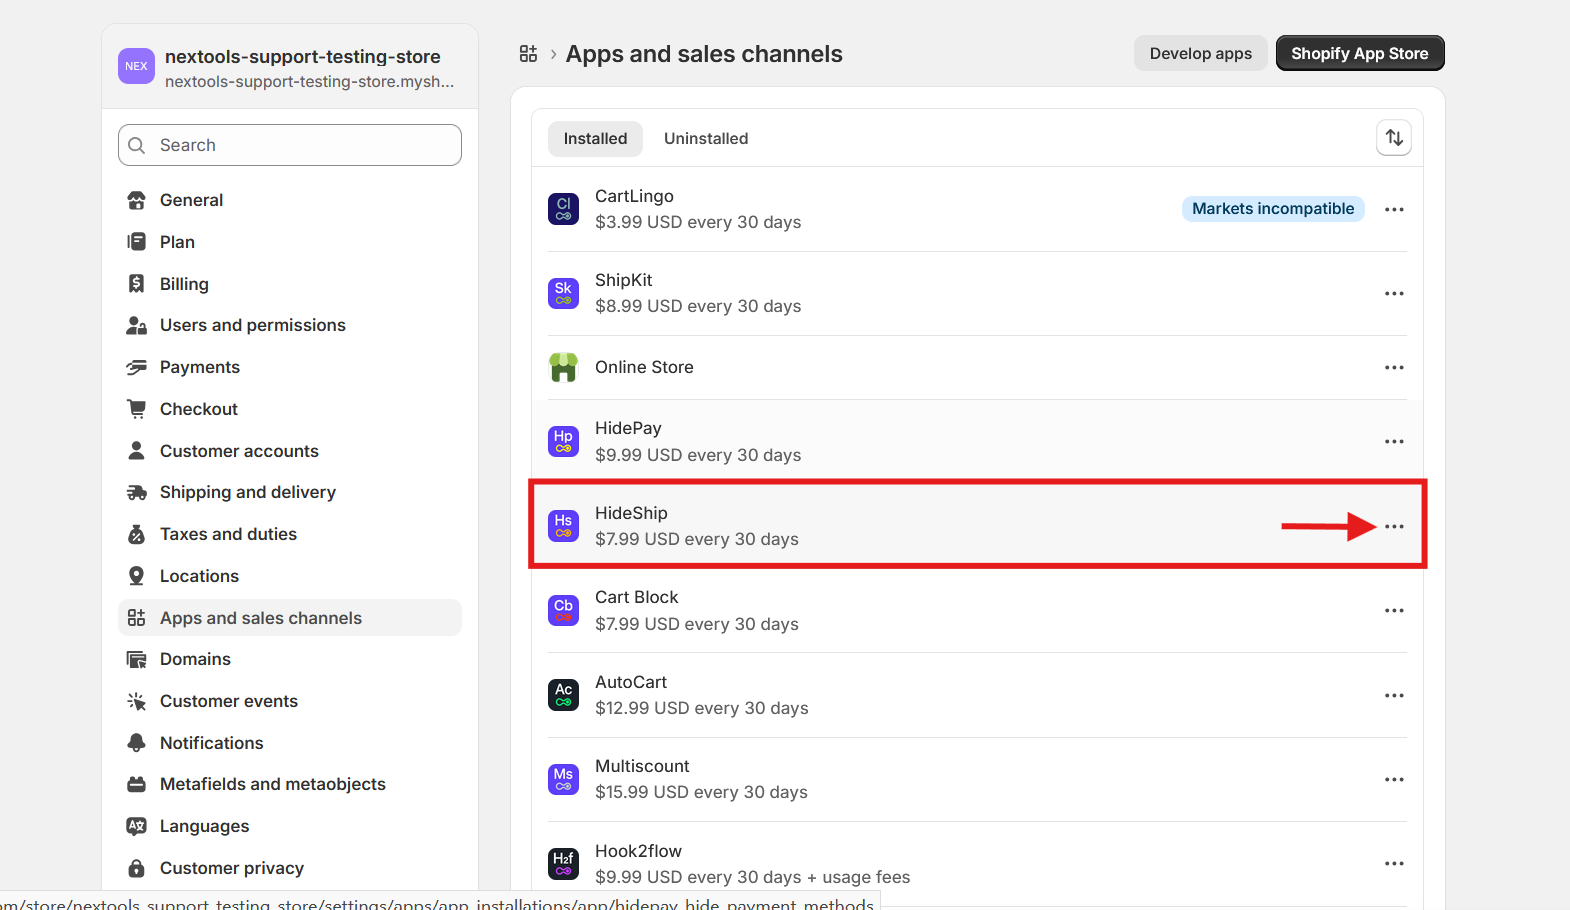Click the Cart Block app icon
Viewport: 1570px width, 910px height.
[563, 610]
